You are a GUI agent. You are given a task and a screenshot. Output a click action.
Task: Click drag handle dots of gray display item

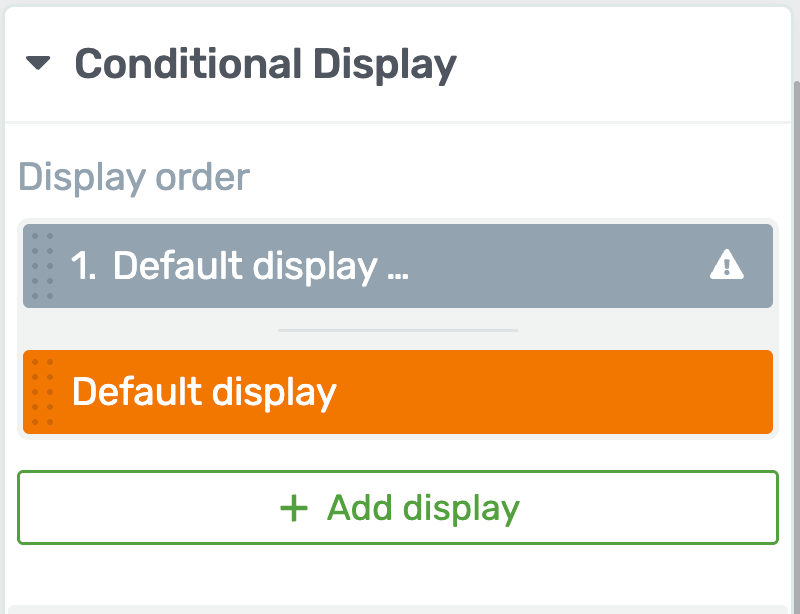42,266
